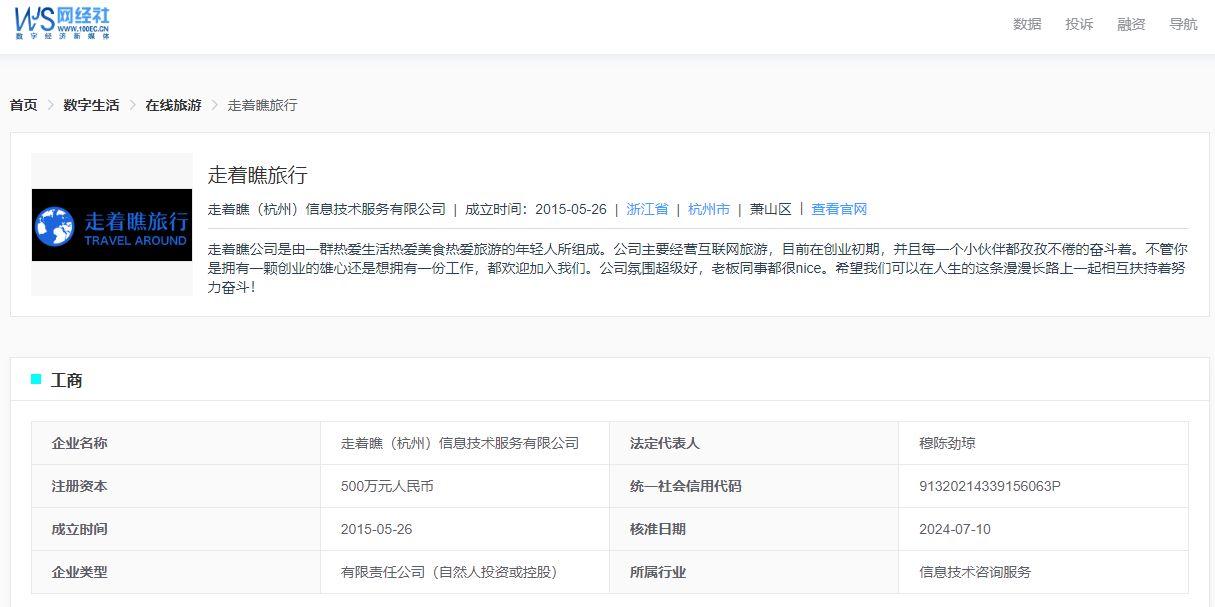
Task: Click the cyan square icon beside 工商
Action: (x=37, y=379)
